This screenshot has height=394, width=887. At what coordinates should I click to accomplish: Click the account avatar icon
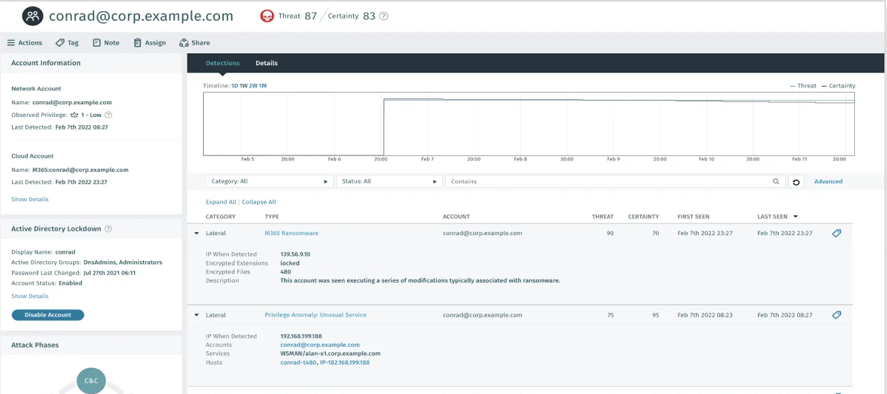tap(32, 16)
